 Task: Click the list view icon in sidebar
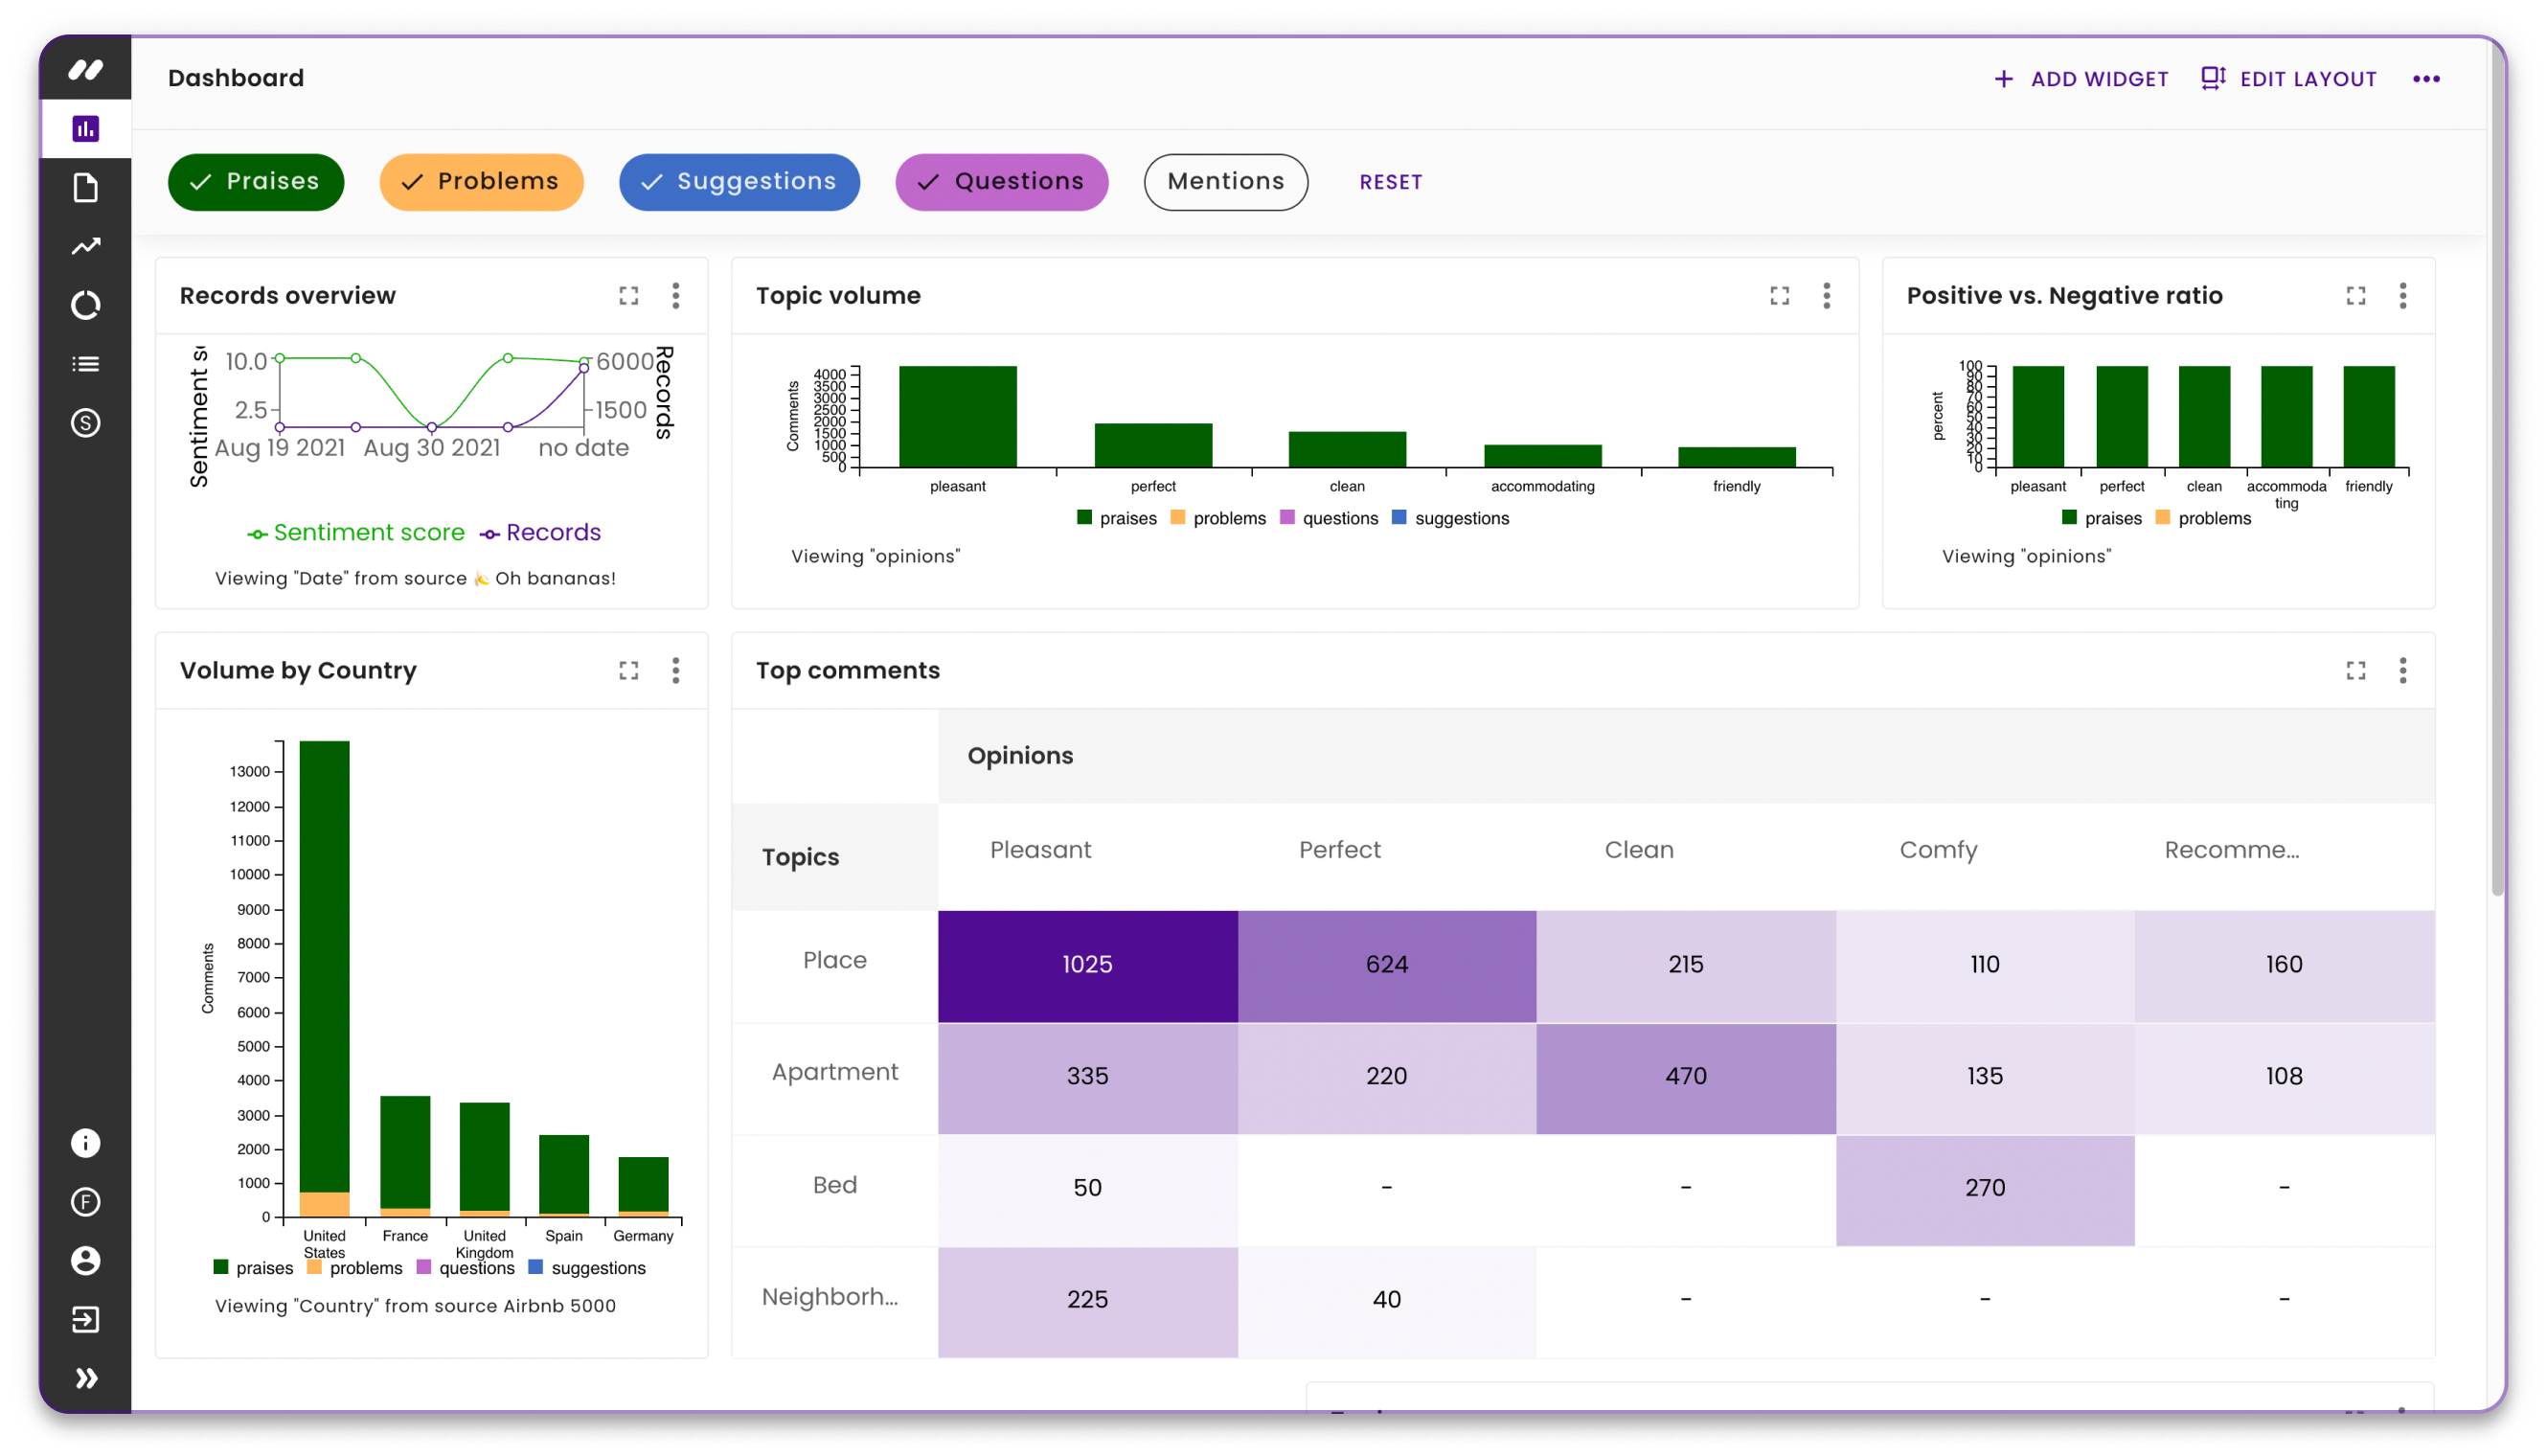86,364
